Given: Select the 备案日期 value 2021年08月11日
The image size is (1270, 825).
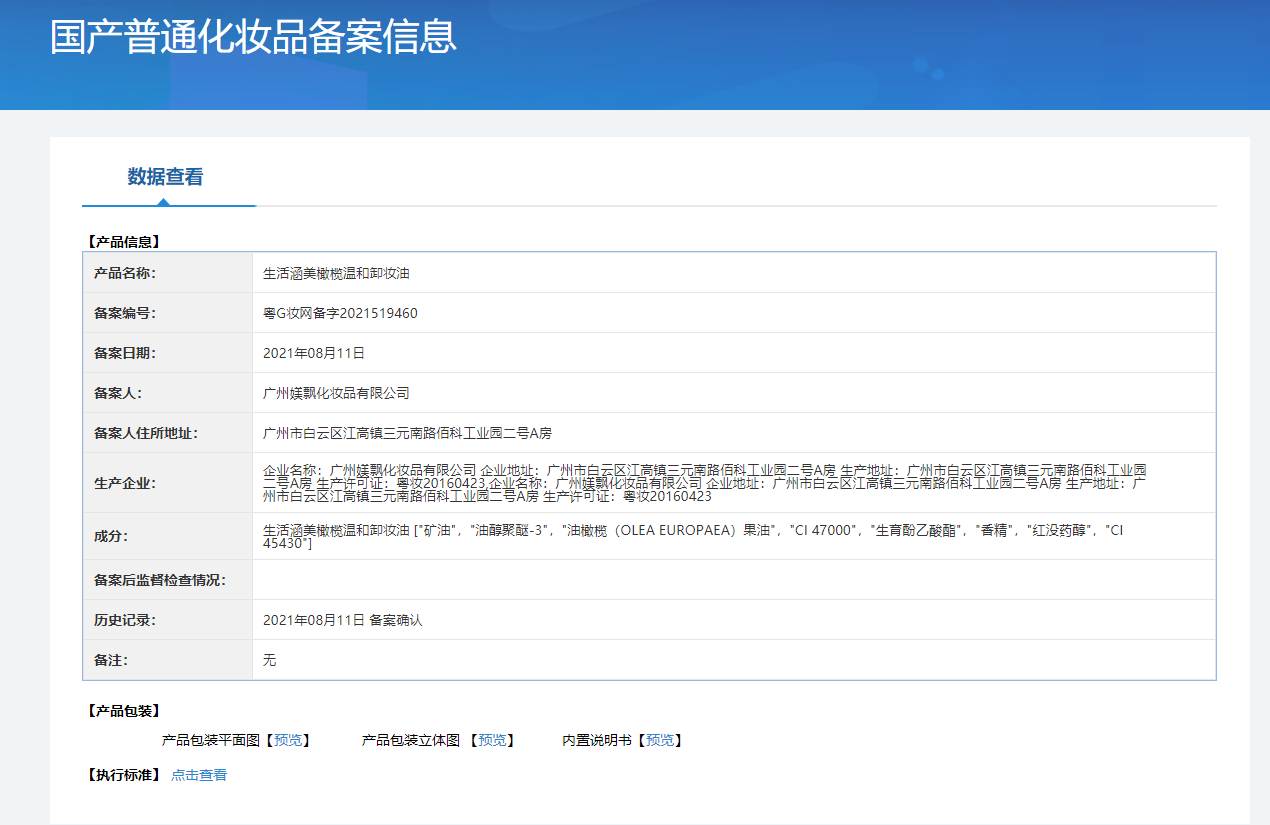Looking at the screenshot, I should [314, 353].
